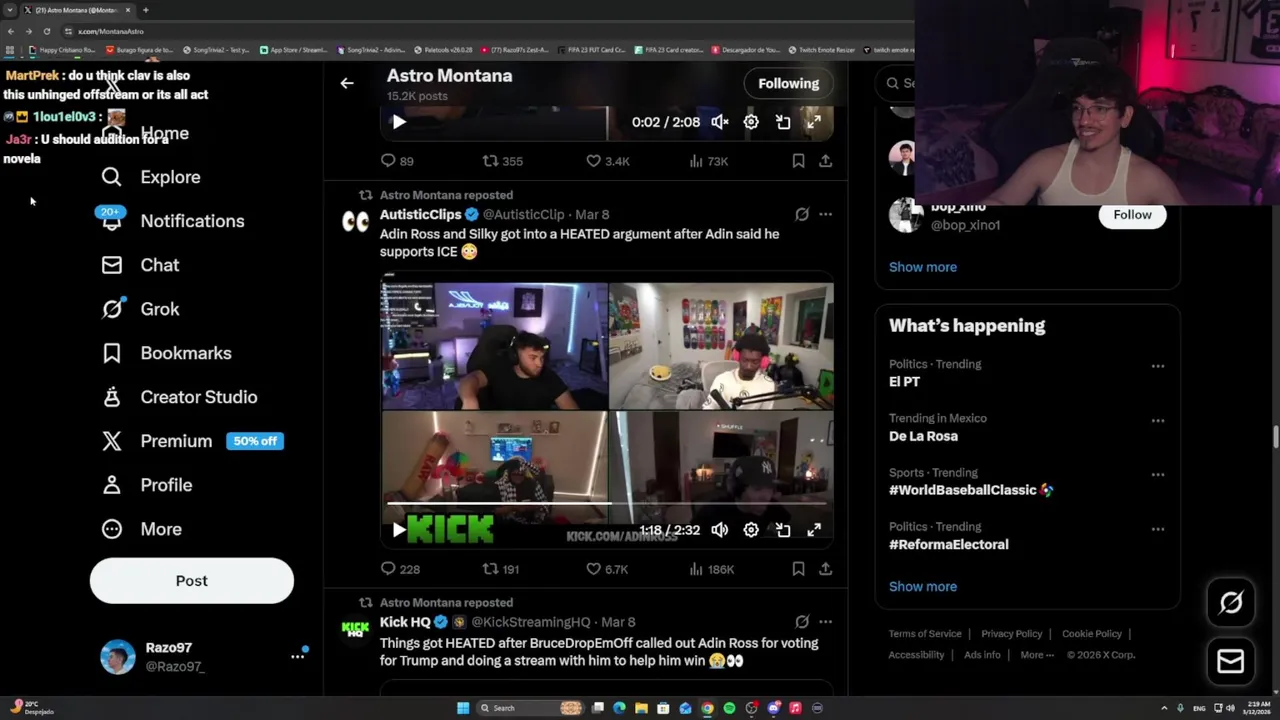Expand the Kick video to fullscreen
Image resolution: width=1280 pixels, height=720 pixels.
tap(814, 530)
